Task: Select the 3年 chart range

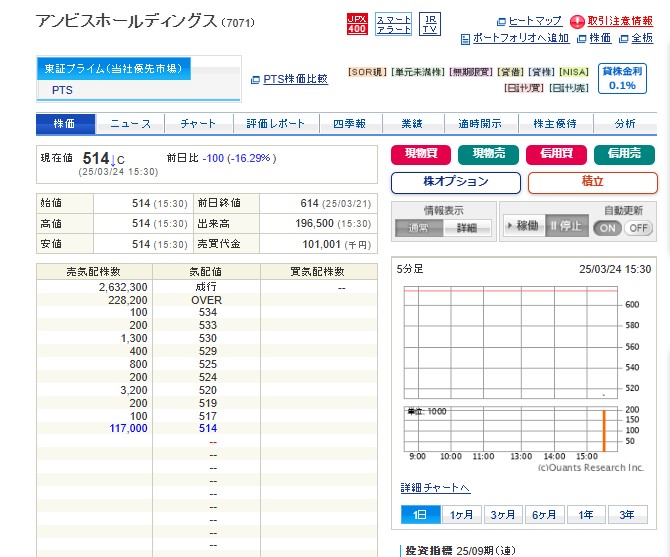Action: click(627, 514)
